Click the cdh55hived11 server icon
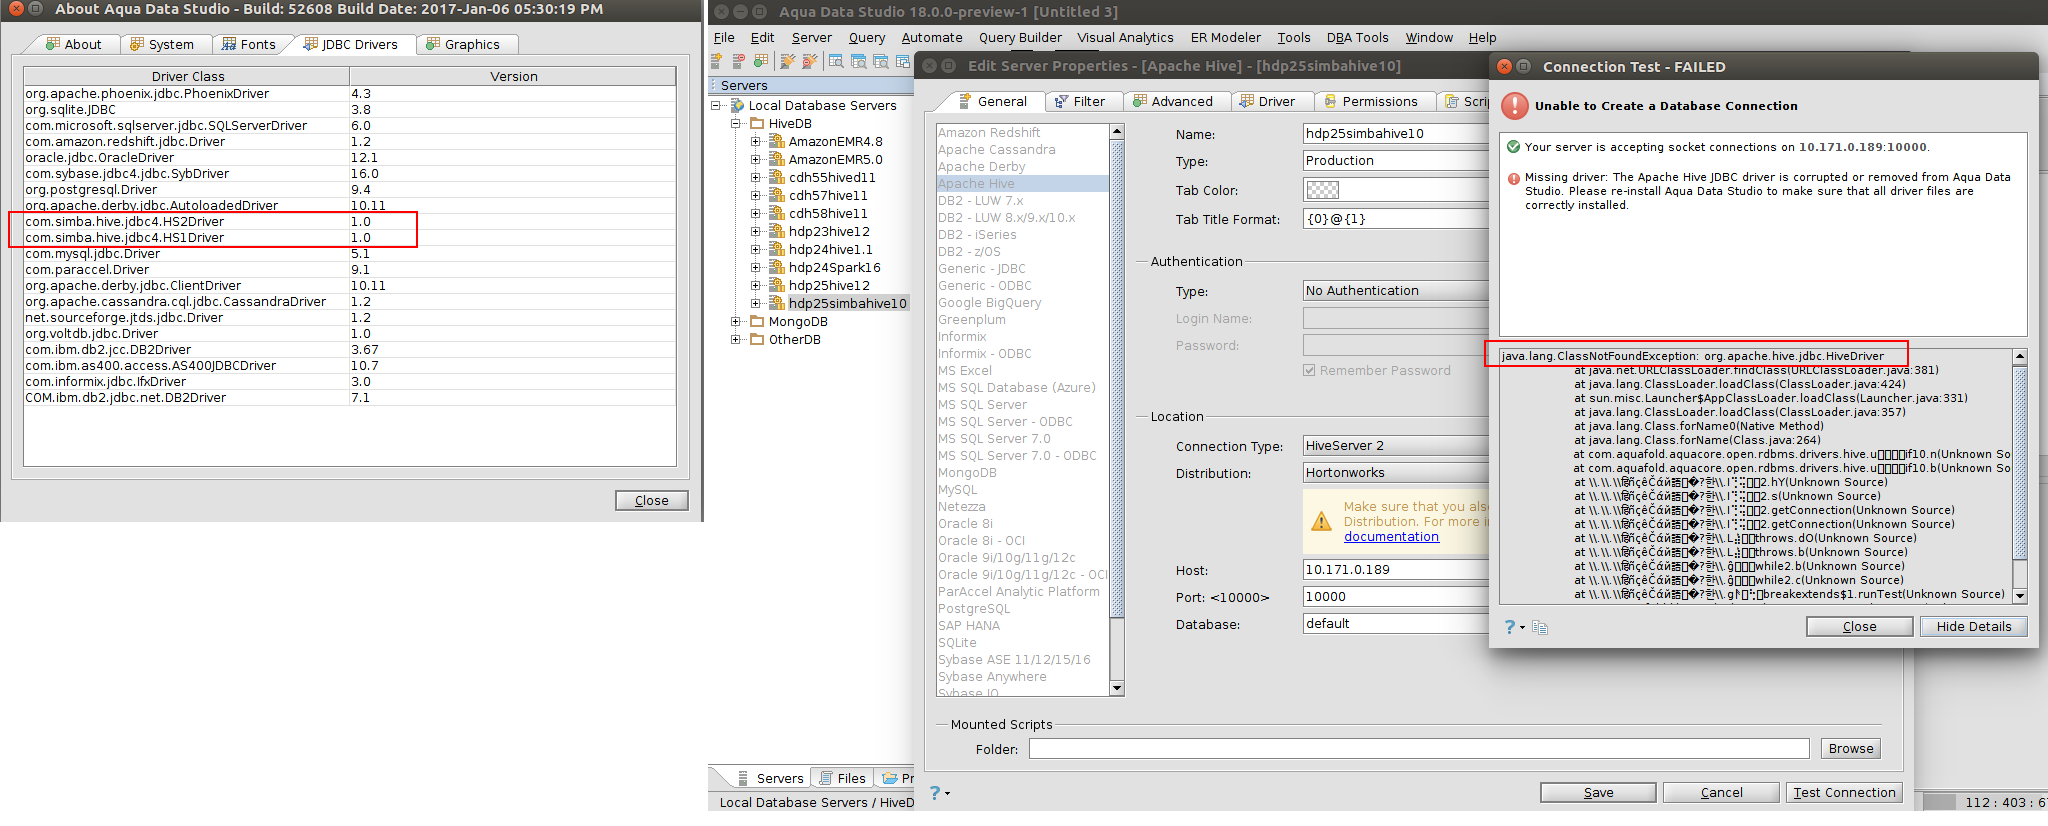This screenshot has height=826, width=2048. pos(776,177)
